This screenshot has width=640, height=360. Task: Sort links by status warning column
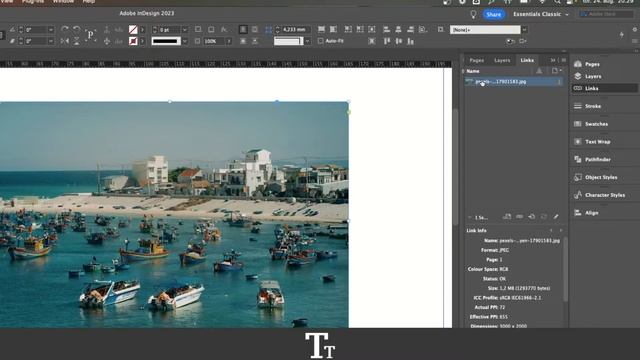[539, 71]
